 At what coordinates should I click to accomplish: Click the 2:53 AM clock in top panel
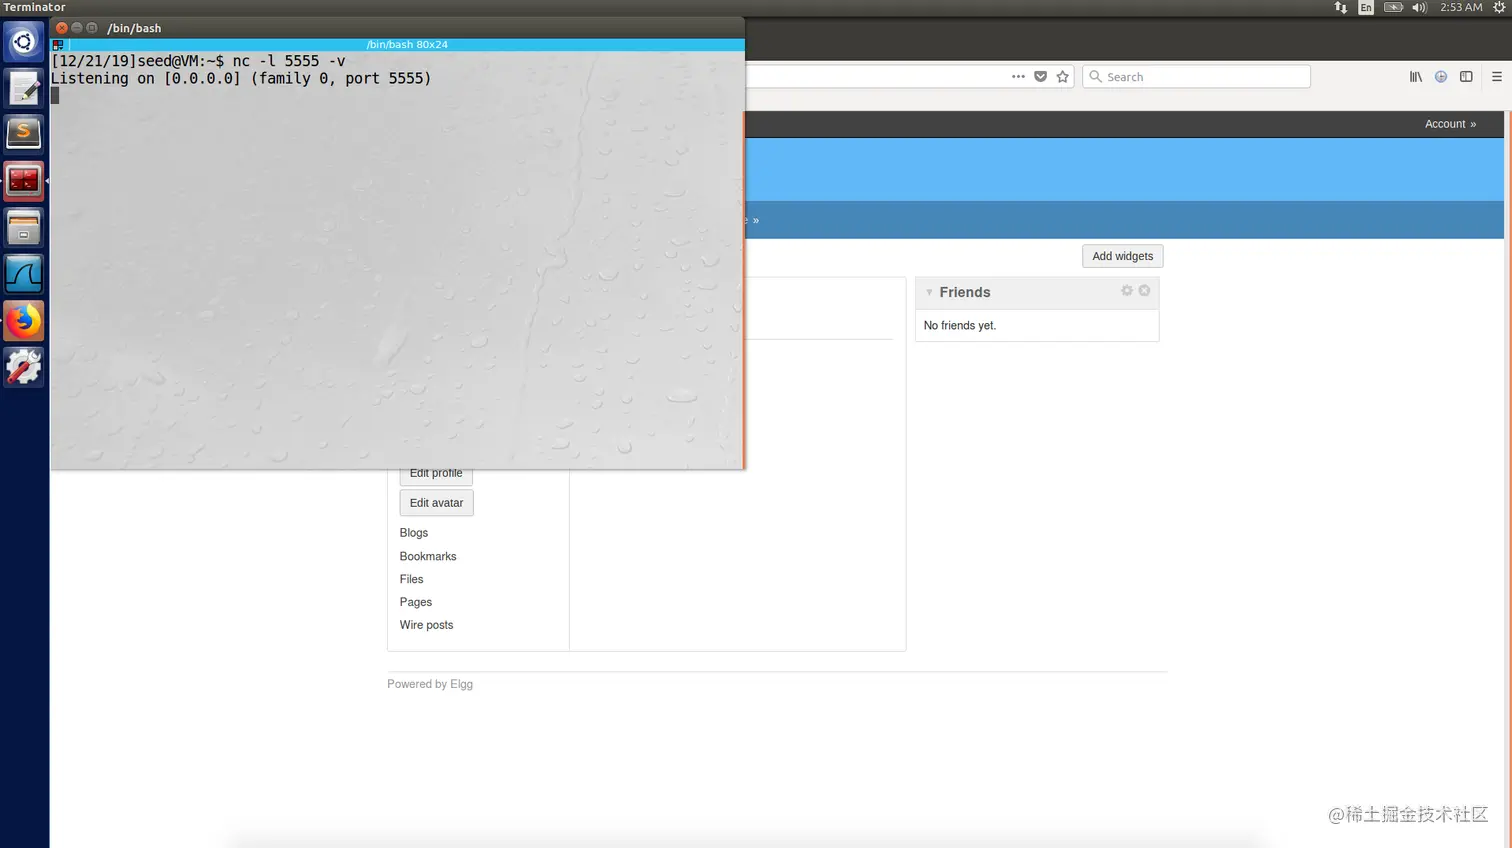(1461, 7)
